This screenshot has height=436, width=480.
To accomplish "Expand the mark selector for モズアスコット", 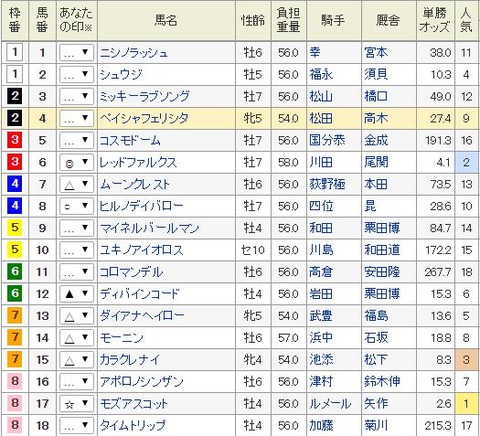I will click(76, 404).
